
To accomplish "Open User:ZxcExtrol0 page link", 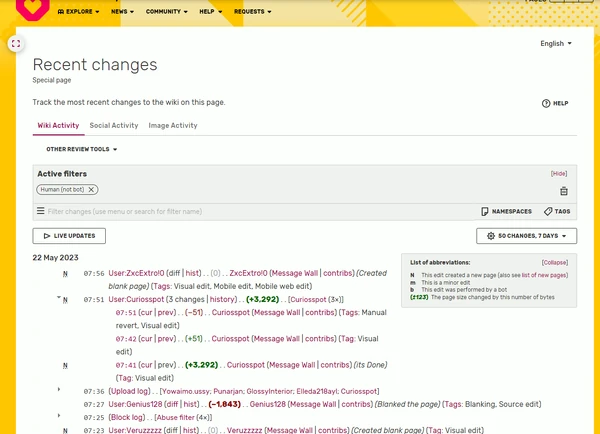I will (136, 272).
